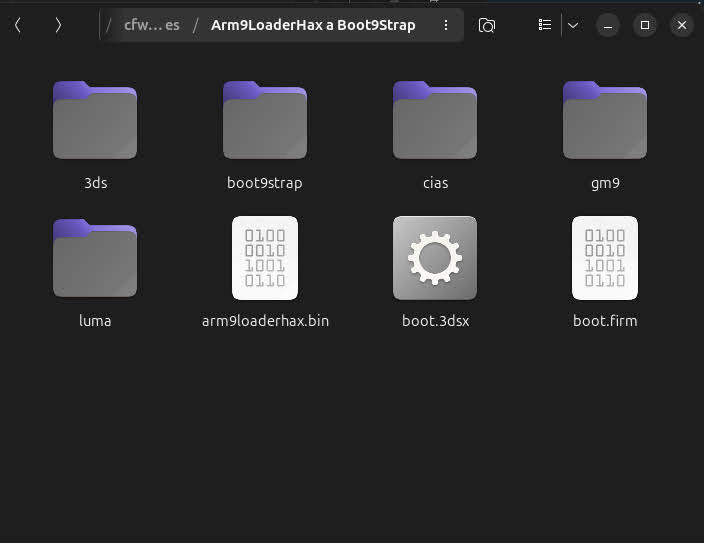Open the folder menu three-dot button
Viewport: 704px width, 543px height.
coord(445,25)
